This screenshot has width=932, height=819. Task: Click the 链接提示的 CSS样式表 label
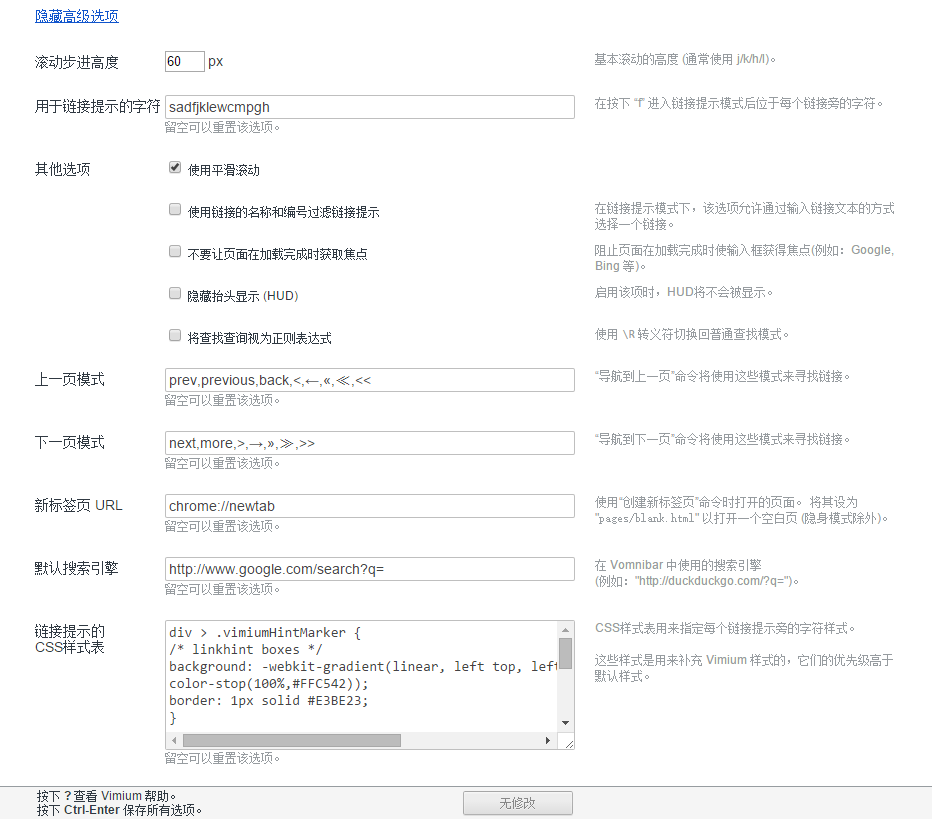(x=70, y=639)
